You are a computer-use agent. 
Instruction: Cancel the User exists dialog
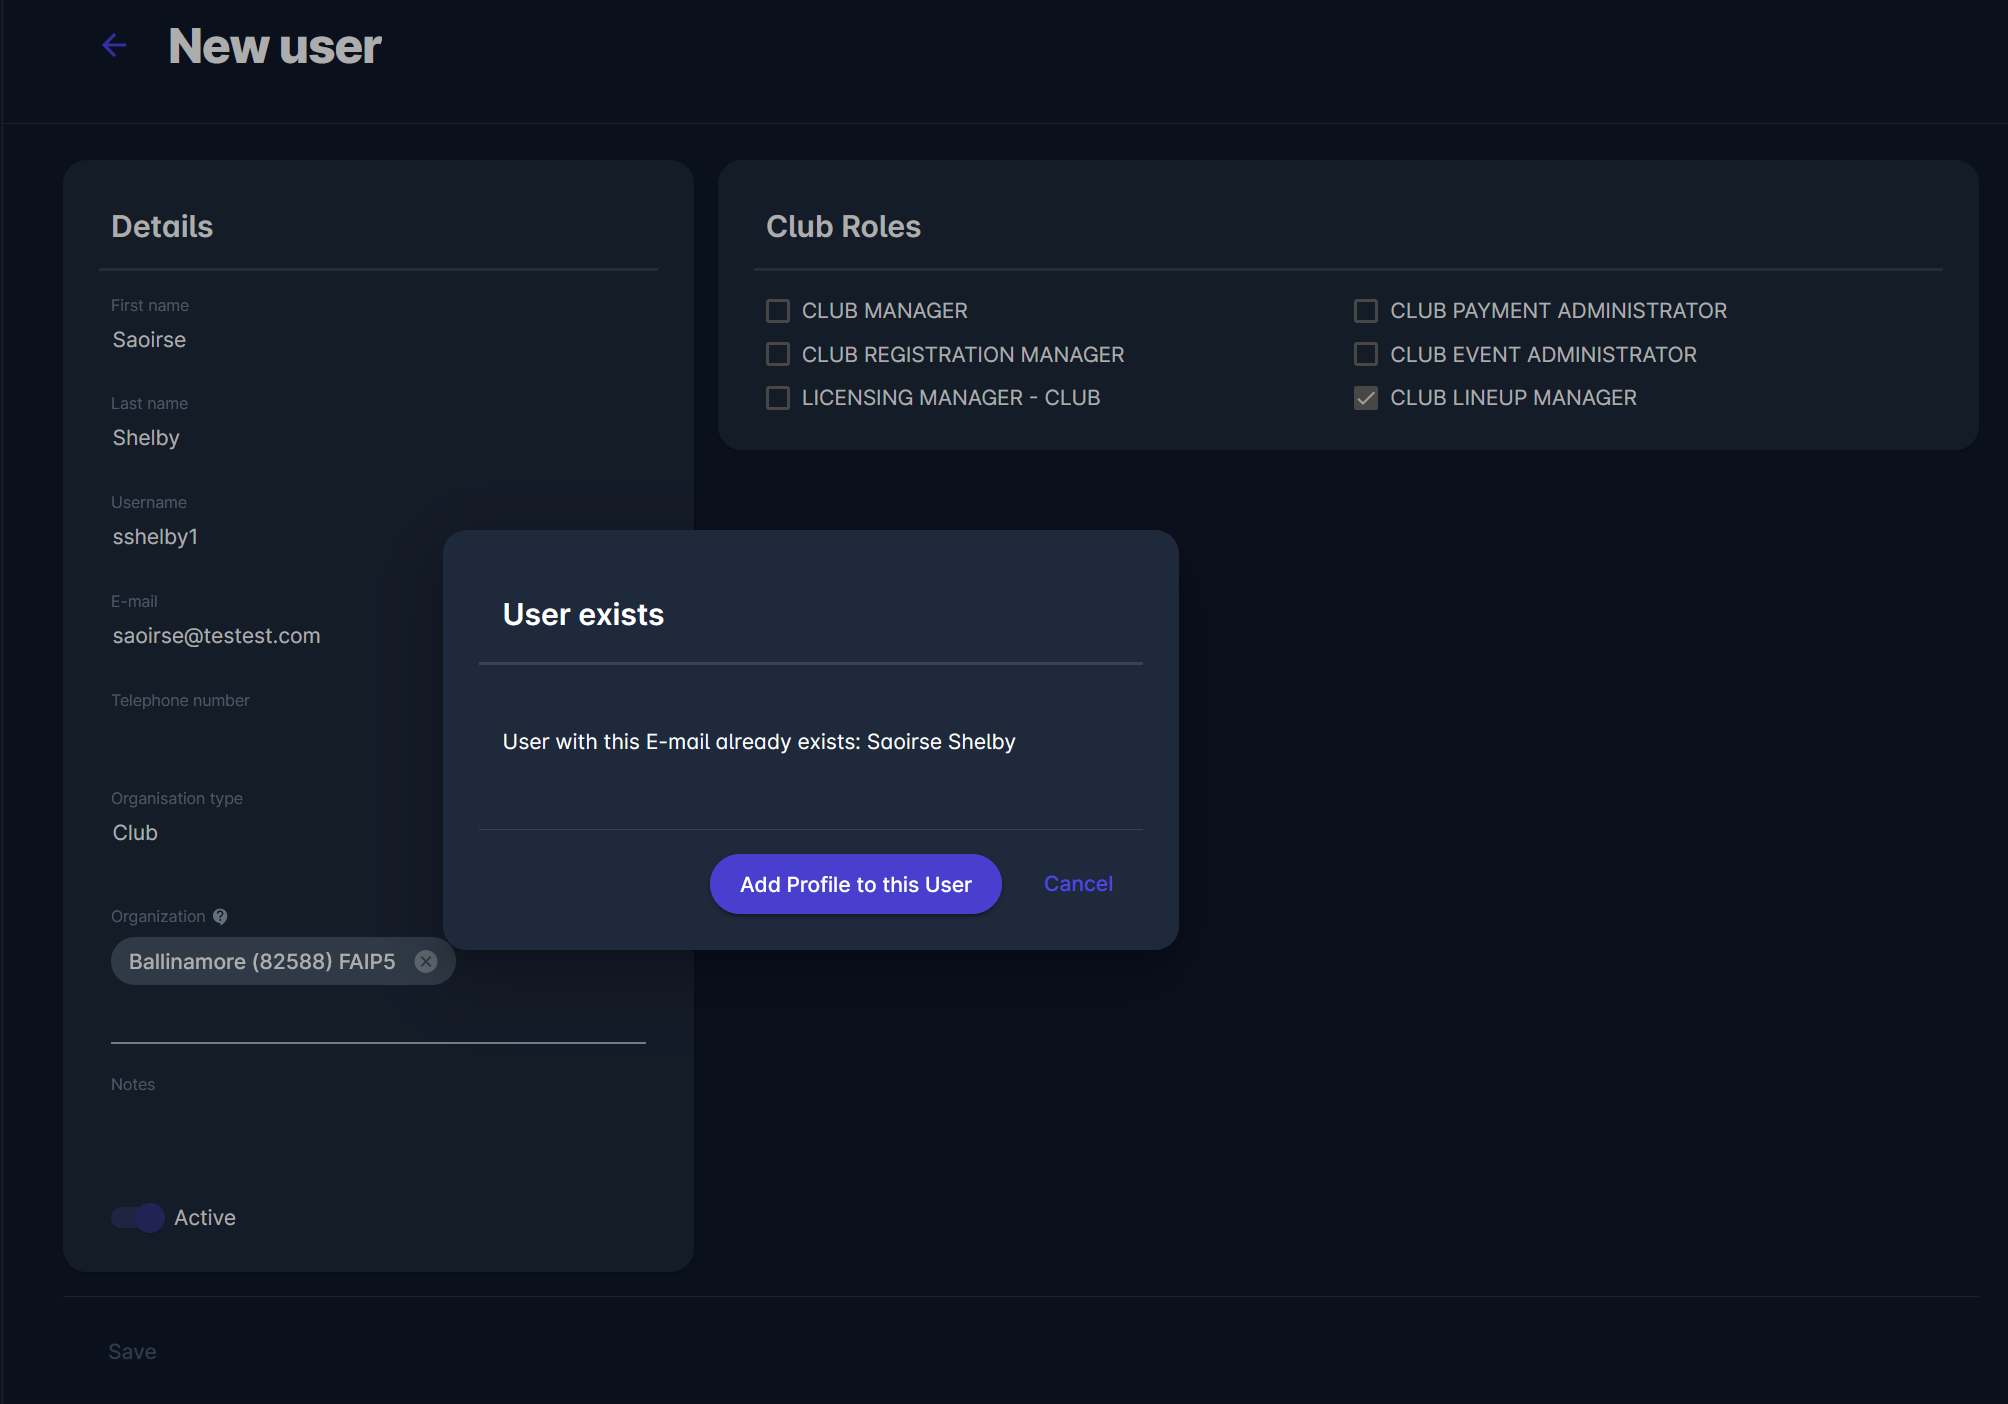pos(1077,884)
